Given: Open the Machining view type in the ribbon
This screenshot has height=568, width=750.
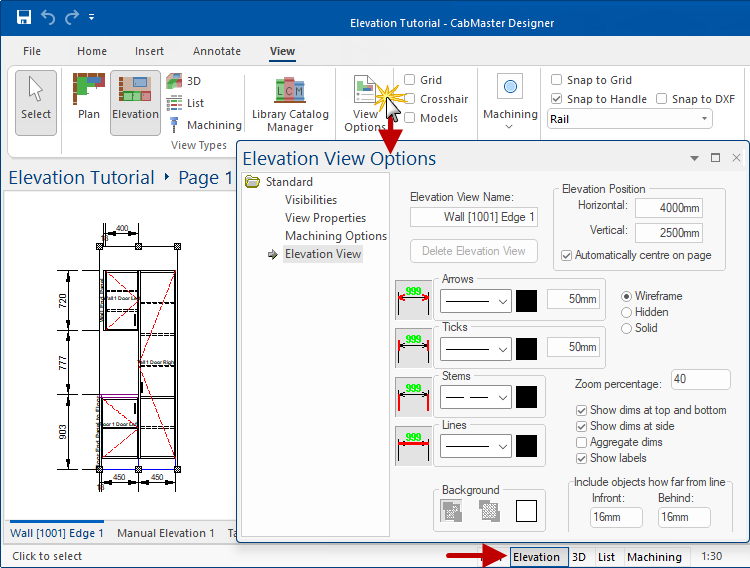Looking at the screenshot, I should (205, 125).
